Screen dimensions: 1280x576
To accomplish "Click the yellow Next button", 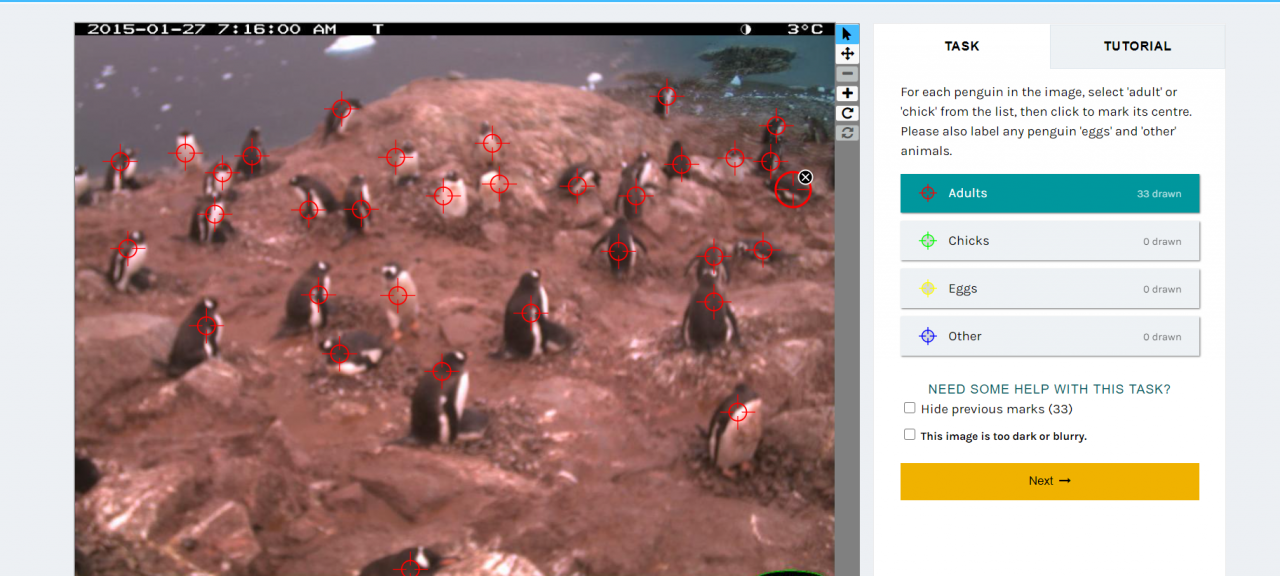I will 1049,481.
